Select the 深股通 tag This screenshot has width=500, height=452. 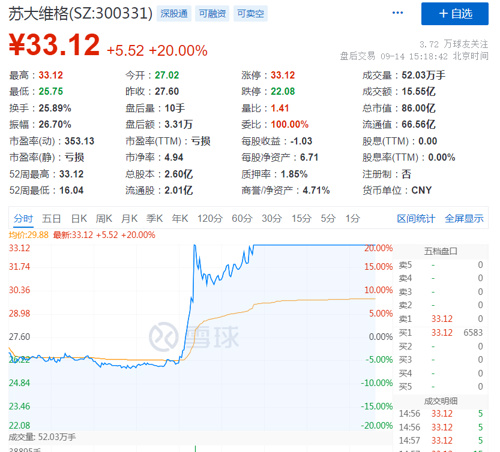point(174,14)
